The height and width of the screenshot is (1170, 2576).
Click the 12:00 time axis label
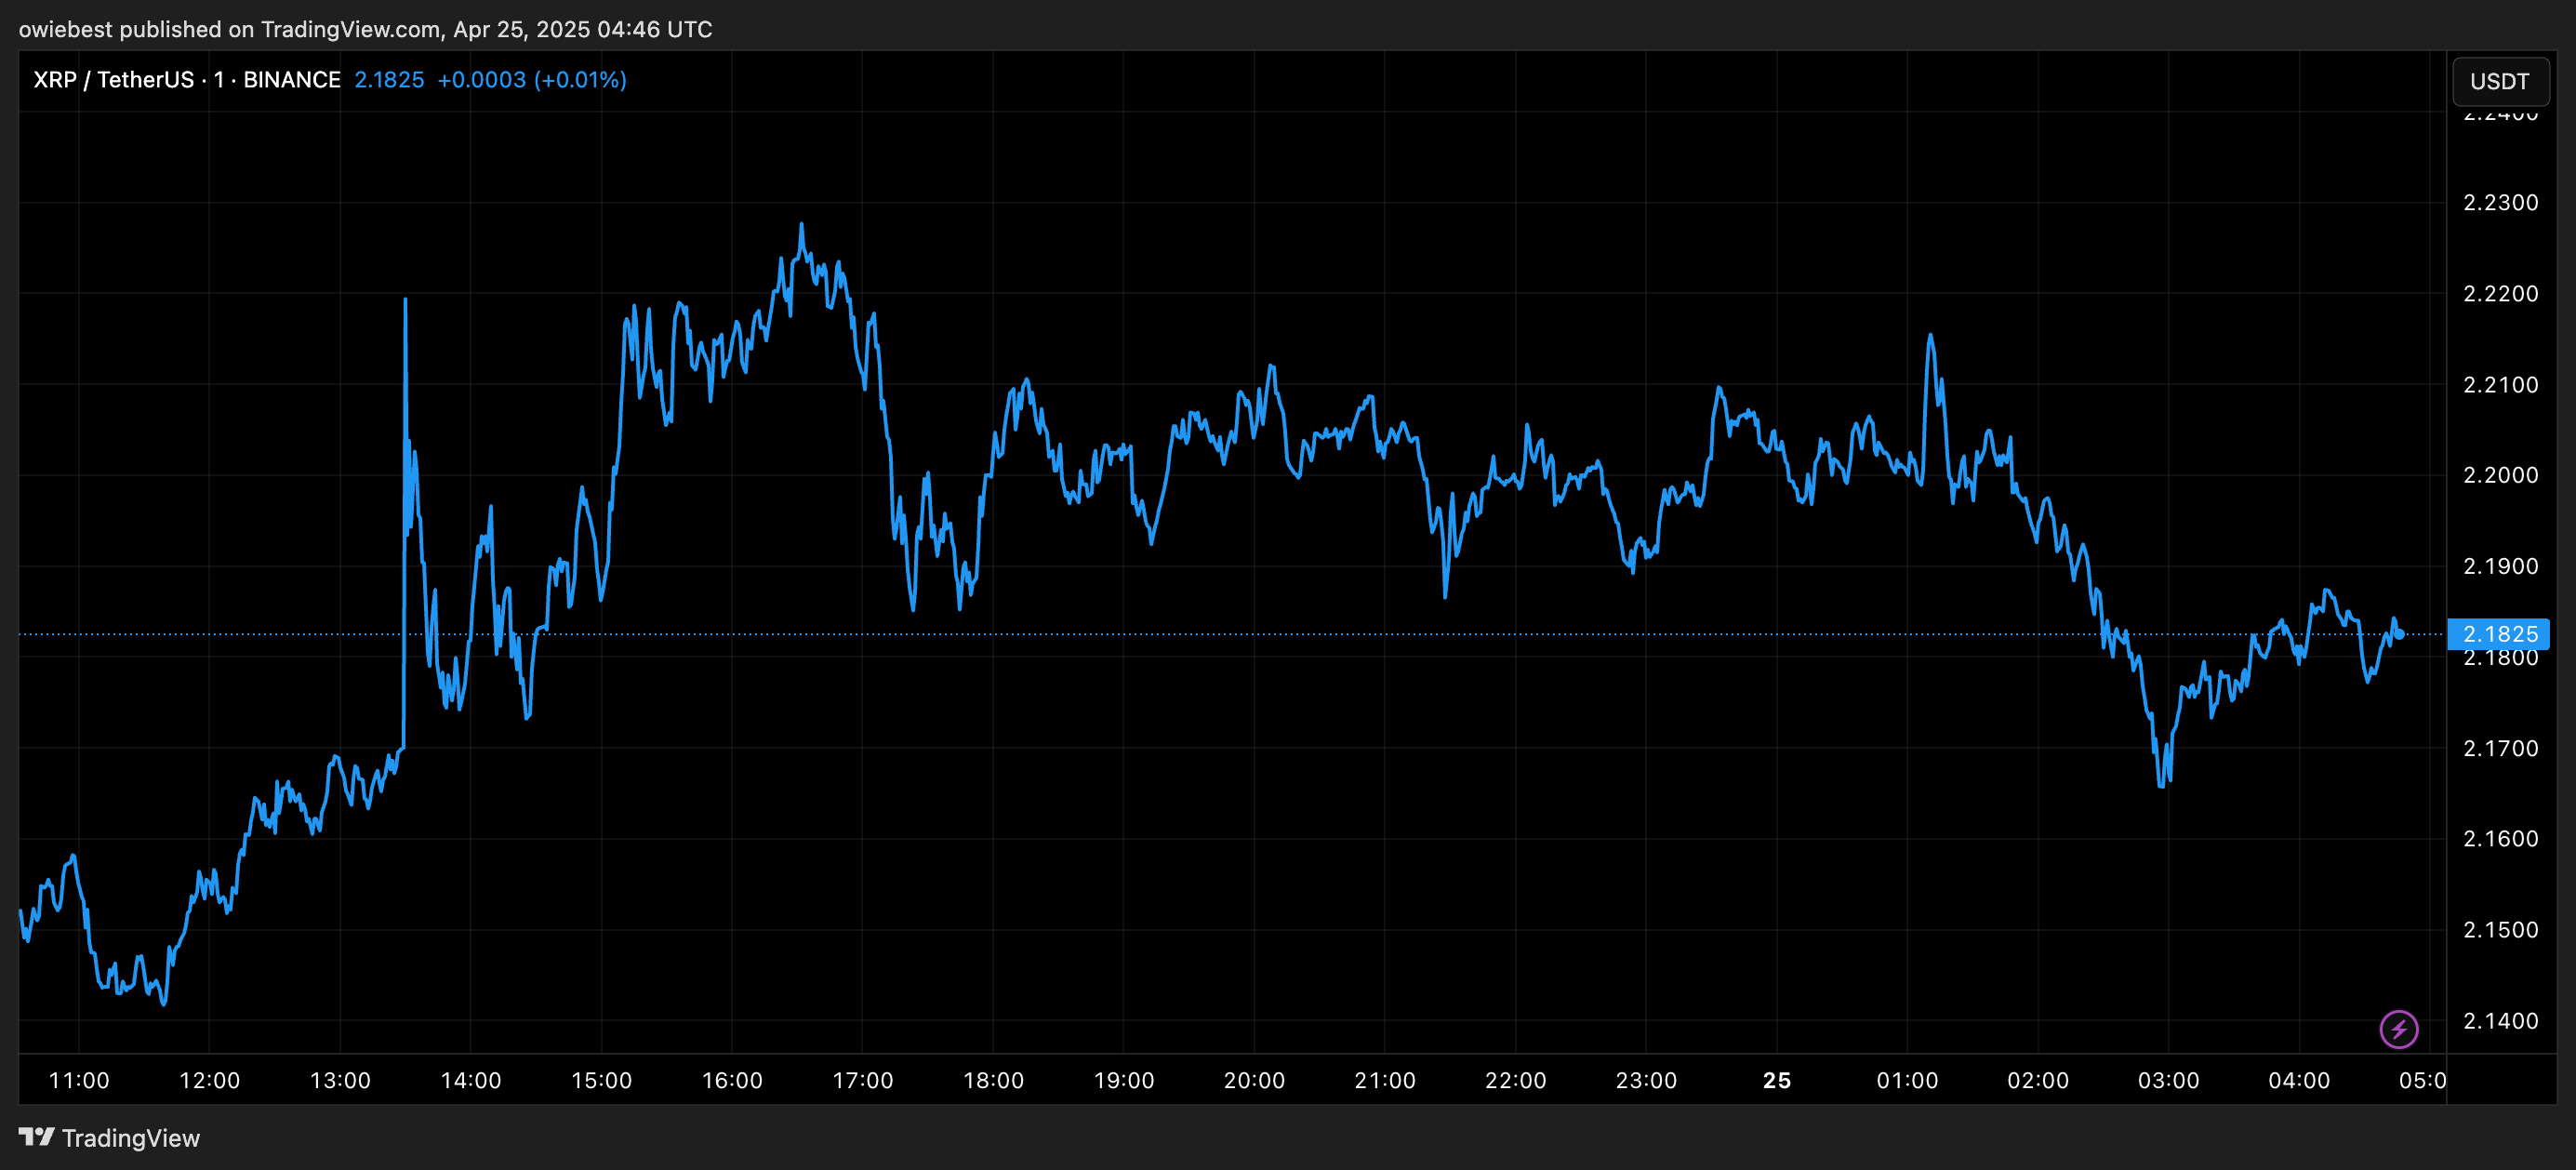[x=209, y=1081]
